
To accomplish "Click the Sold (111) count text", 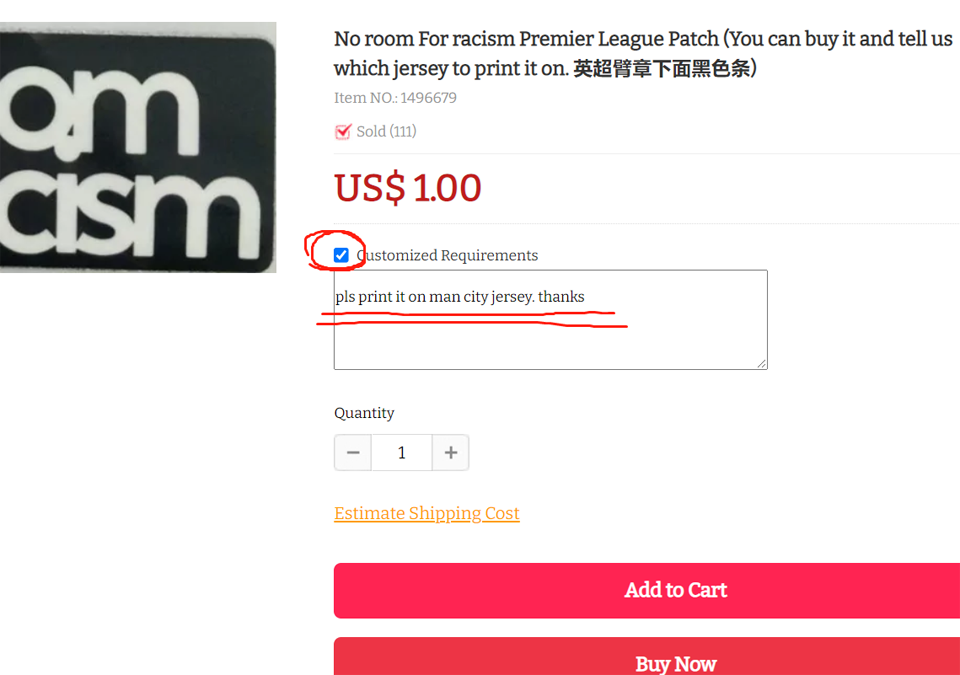I will click(x=386, y=132).
